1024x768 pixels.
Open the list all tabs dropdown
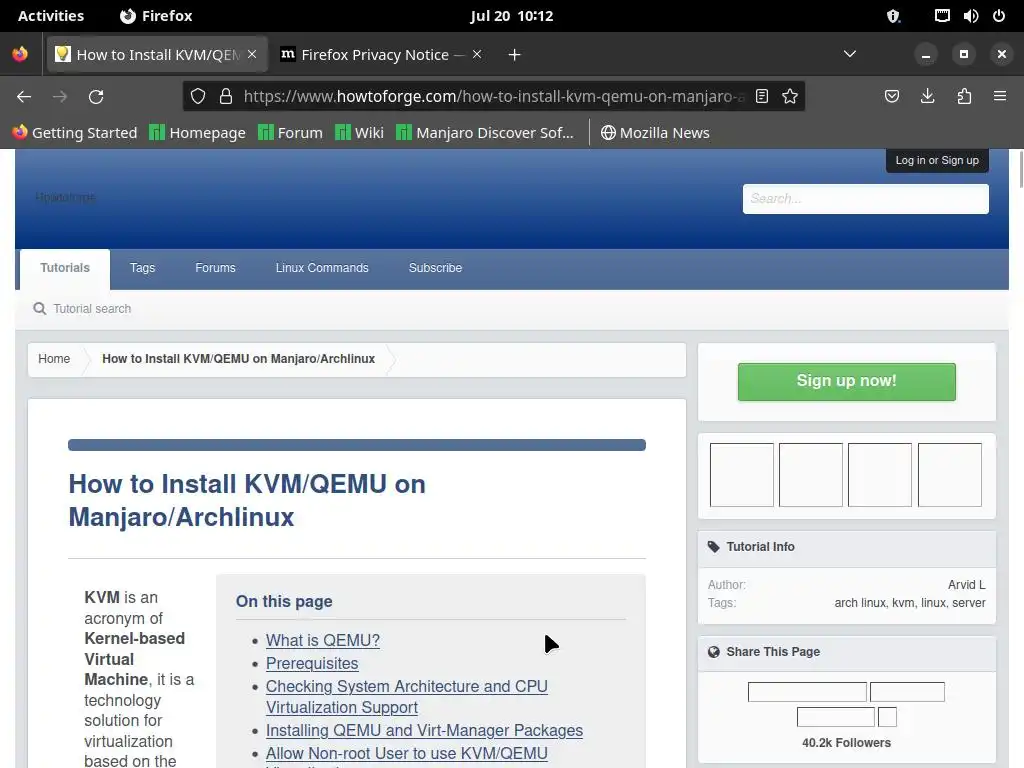(850, 54)
